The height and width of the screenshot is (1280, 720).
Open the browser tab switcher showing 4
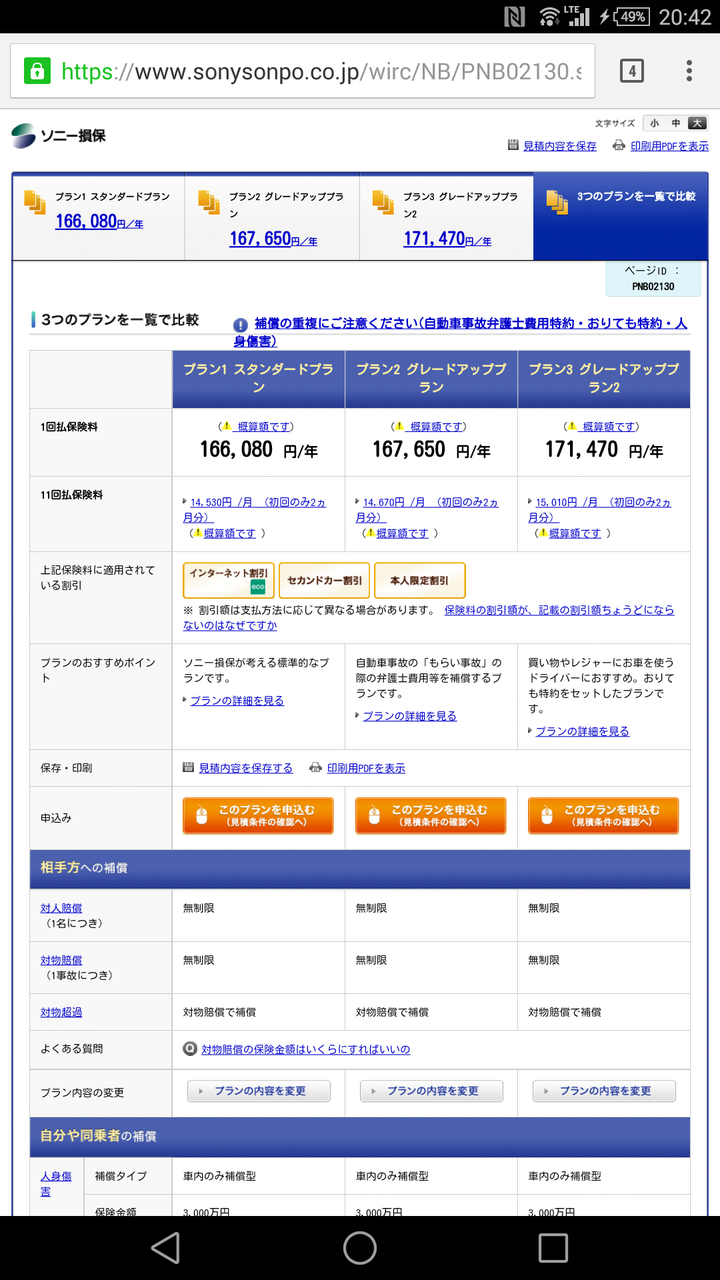pos(631,71)
